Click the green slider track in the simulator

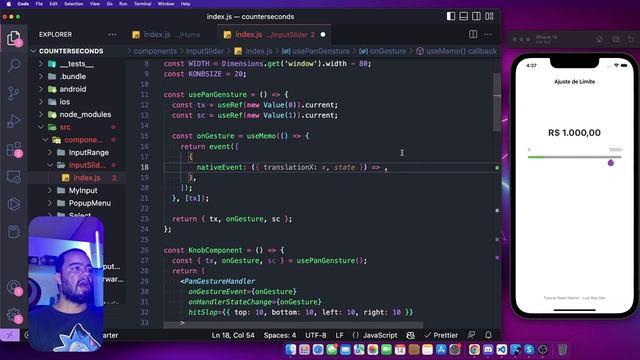pos(536,157)
